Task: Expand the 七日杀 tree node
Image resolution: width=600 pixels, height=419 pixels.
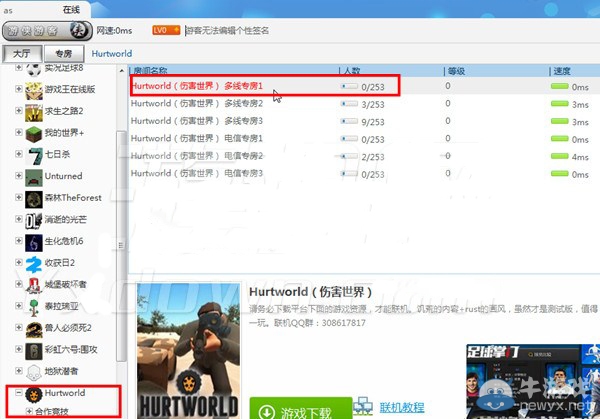Action: pos(18,154)
